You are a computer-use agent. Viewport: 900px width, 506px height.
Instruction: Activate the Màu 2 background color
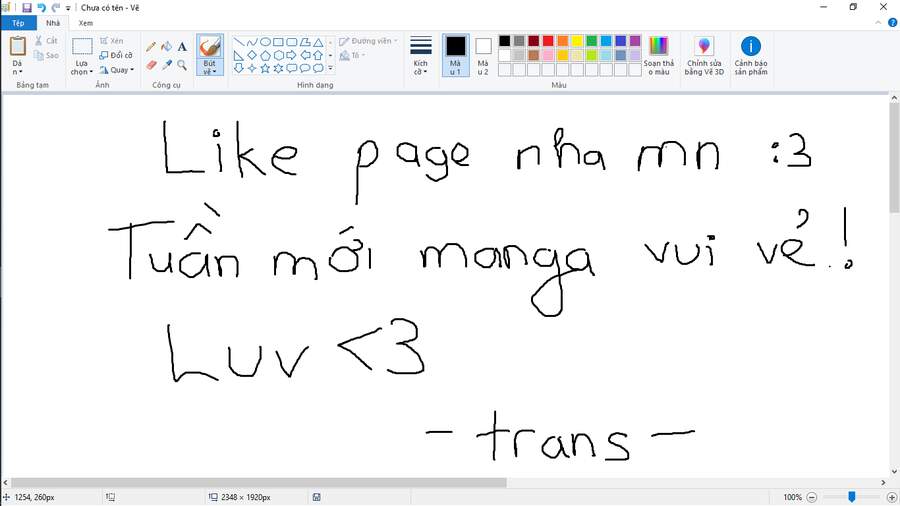483,54
